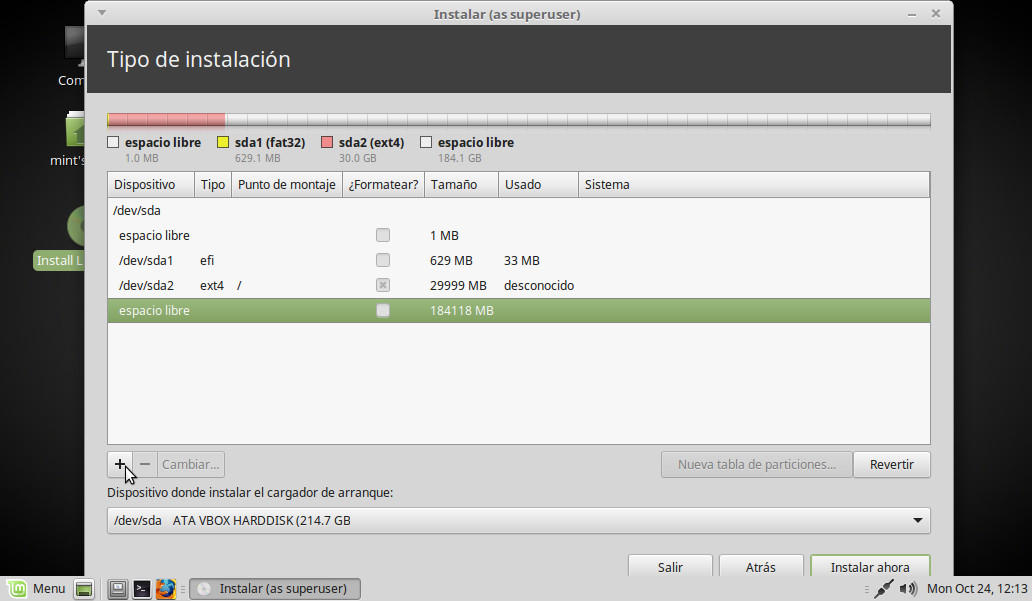Screen dimensions: 1032x601
Task: Sort by Tamaño column header
Action: tap(460, 185)
